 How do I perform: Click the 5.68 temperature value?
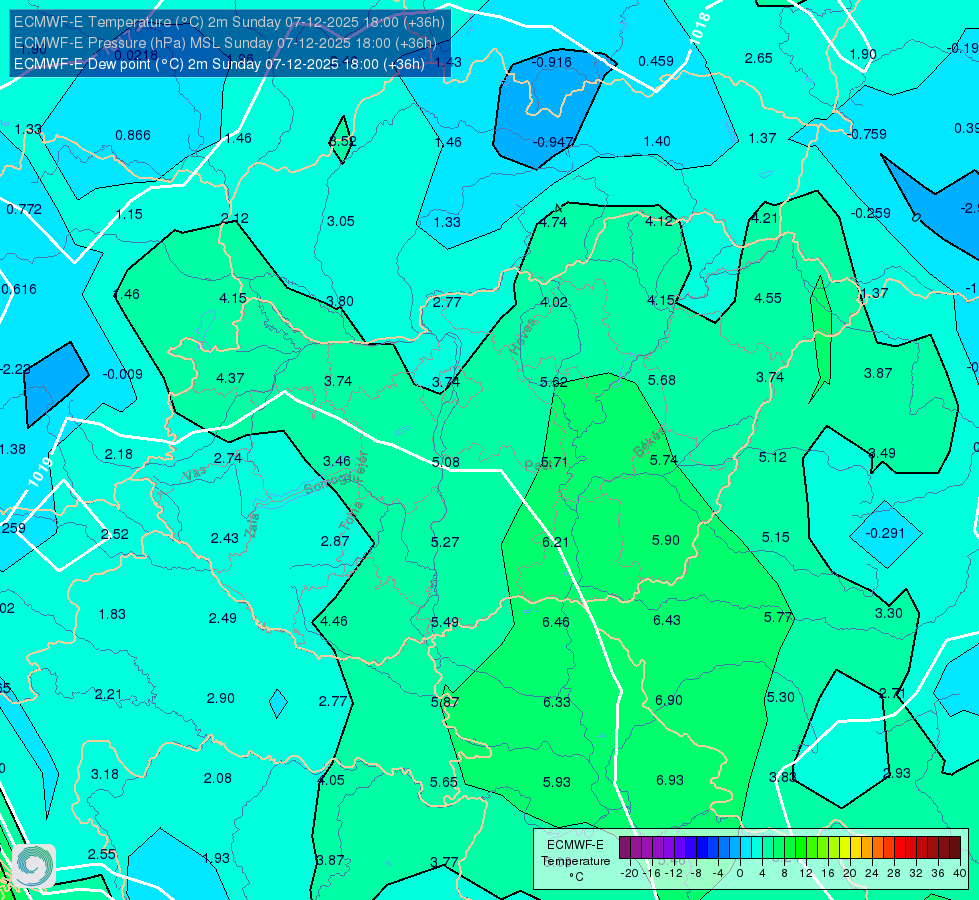click(x=662, y=380)
